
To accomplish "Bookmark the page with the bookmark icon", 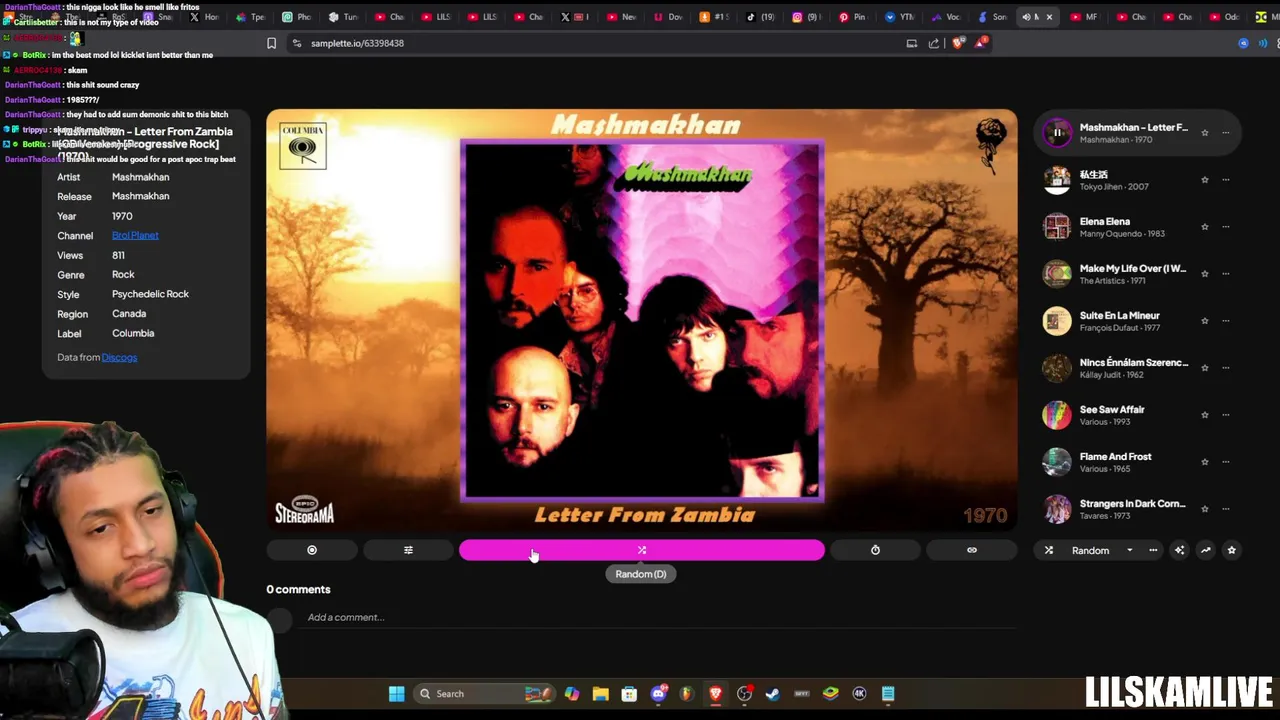I will pos(271,43).
